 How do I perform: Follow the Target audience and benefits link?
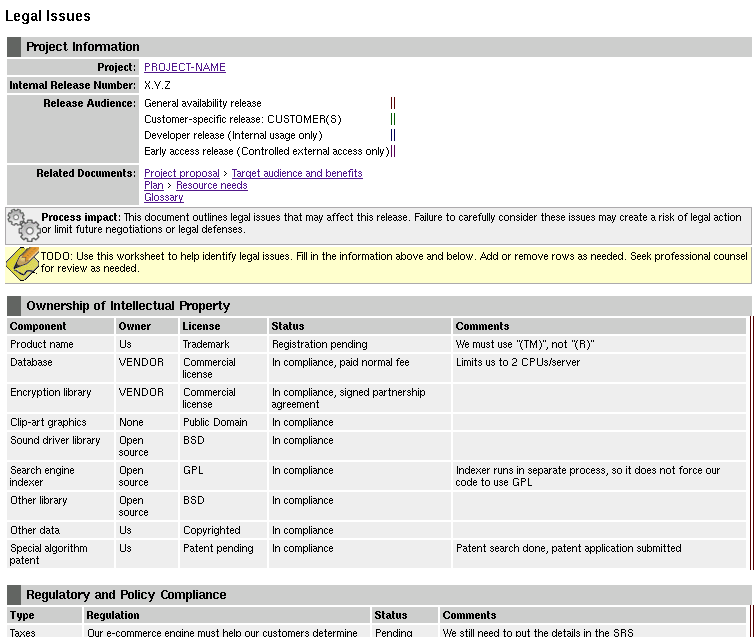tap(297, 173)
